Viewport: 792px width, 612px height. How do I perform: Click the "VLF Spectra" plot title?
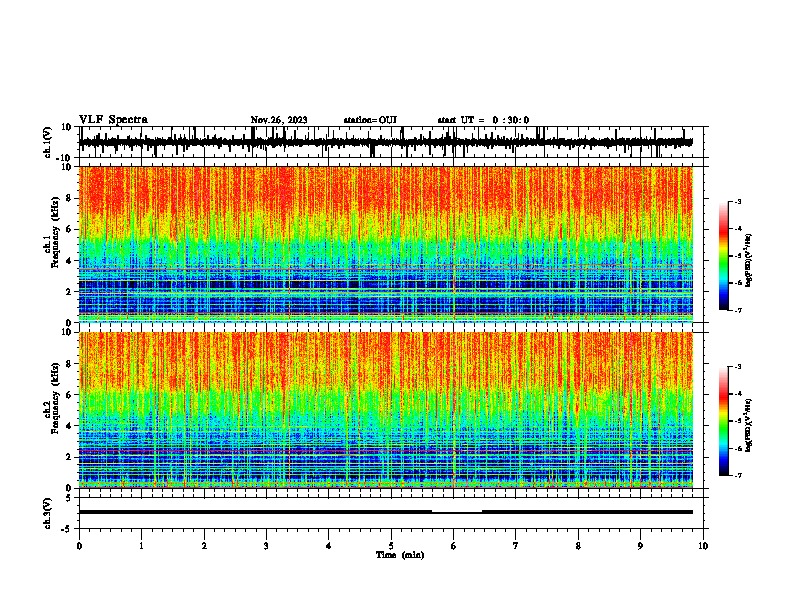[x=113, y=120]
